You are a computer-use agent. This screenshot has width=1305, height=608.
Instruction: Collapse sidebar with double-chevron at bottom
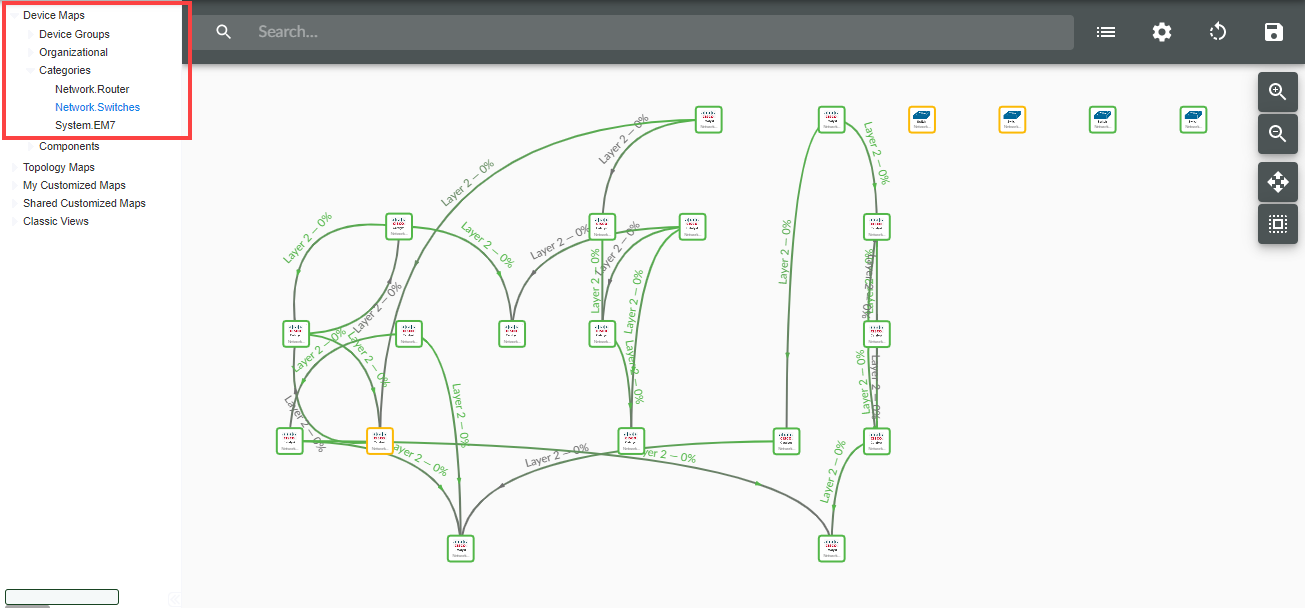click(175, 598)
